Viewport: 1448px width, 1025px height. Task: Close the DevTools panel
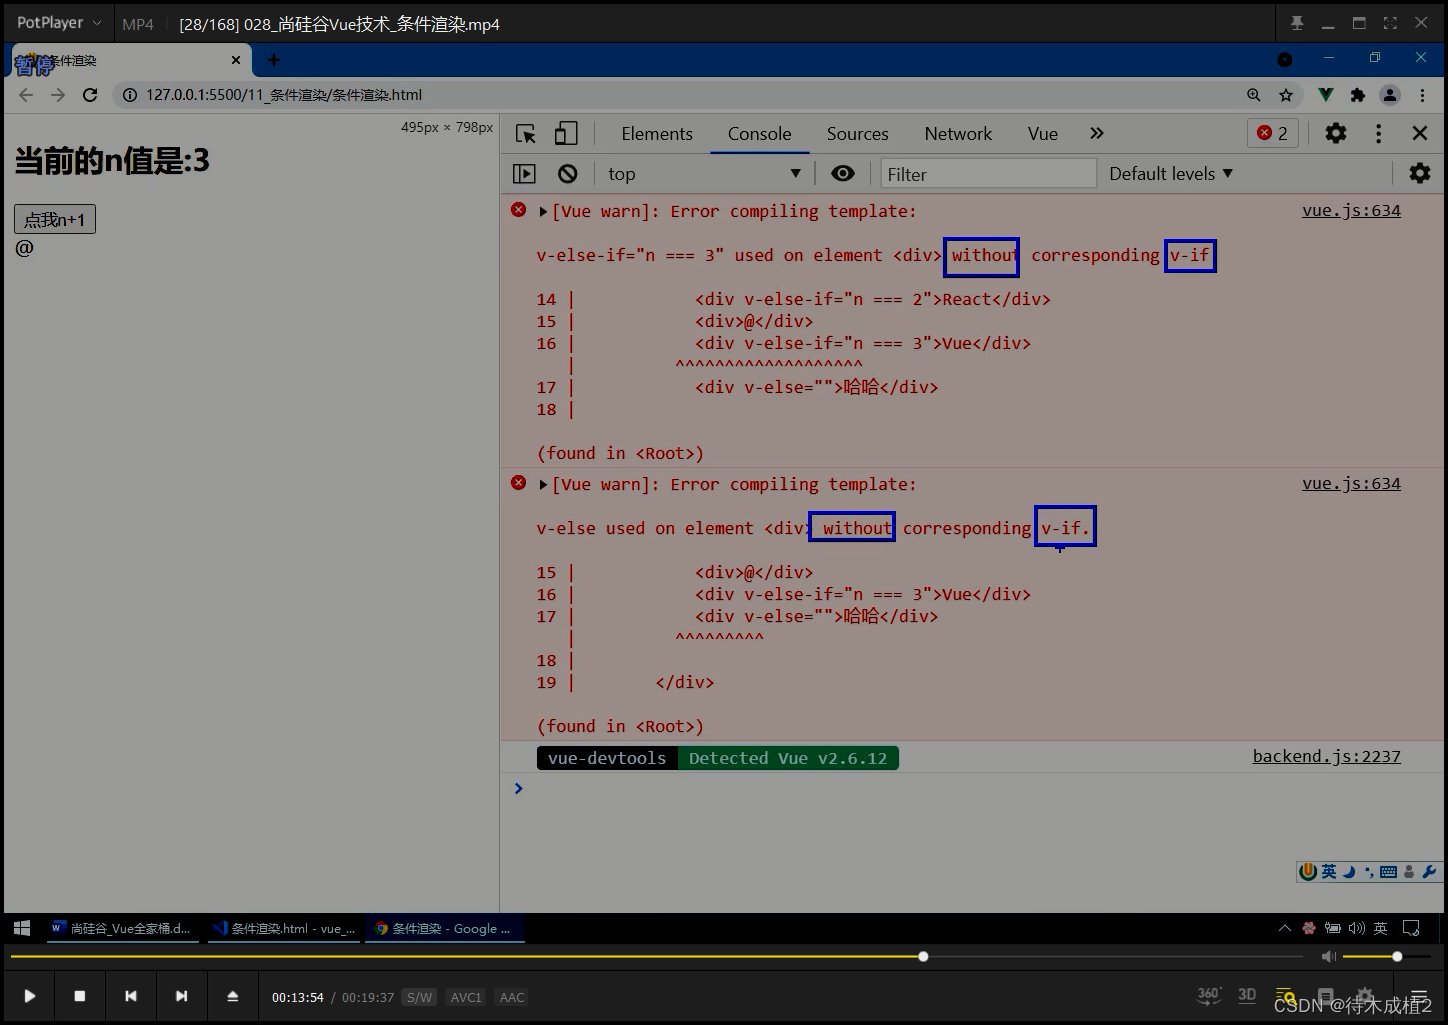point(1419,133)
